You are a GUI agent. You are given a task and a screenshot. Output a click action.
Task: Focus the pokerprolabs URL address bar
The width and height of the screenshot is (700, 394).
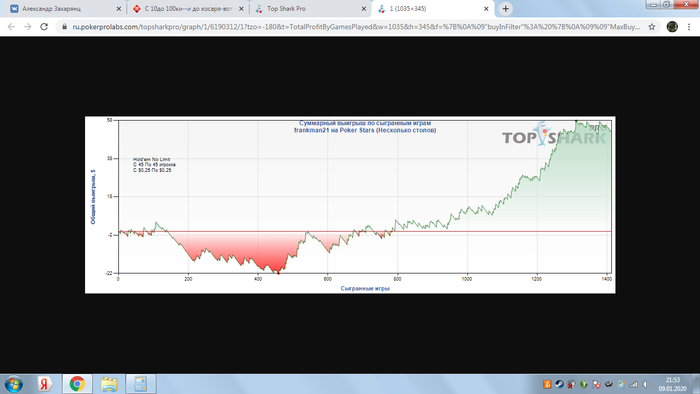tap(356, 27)
